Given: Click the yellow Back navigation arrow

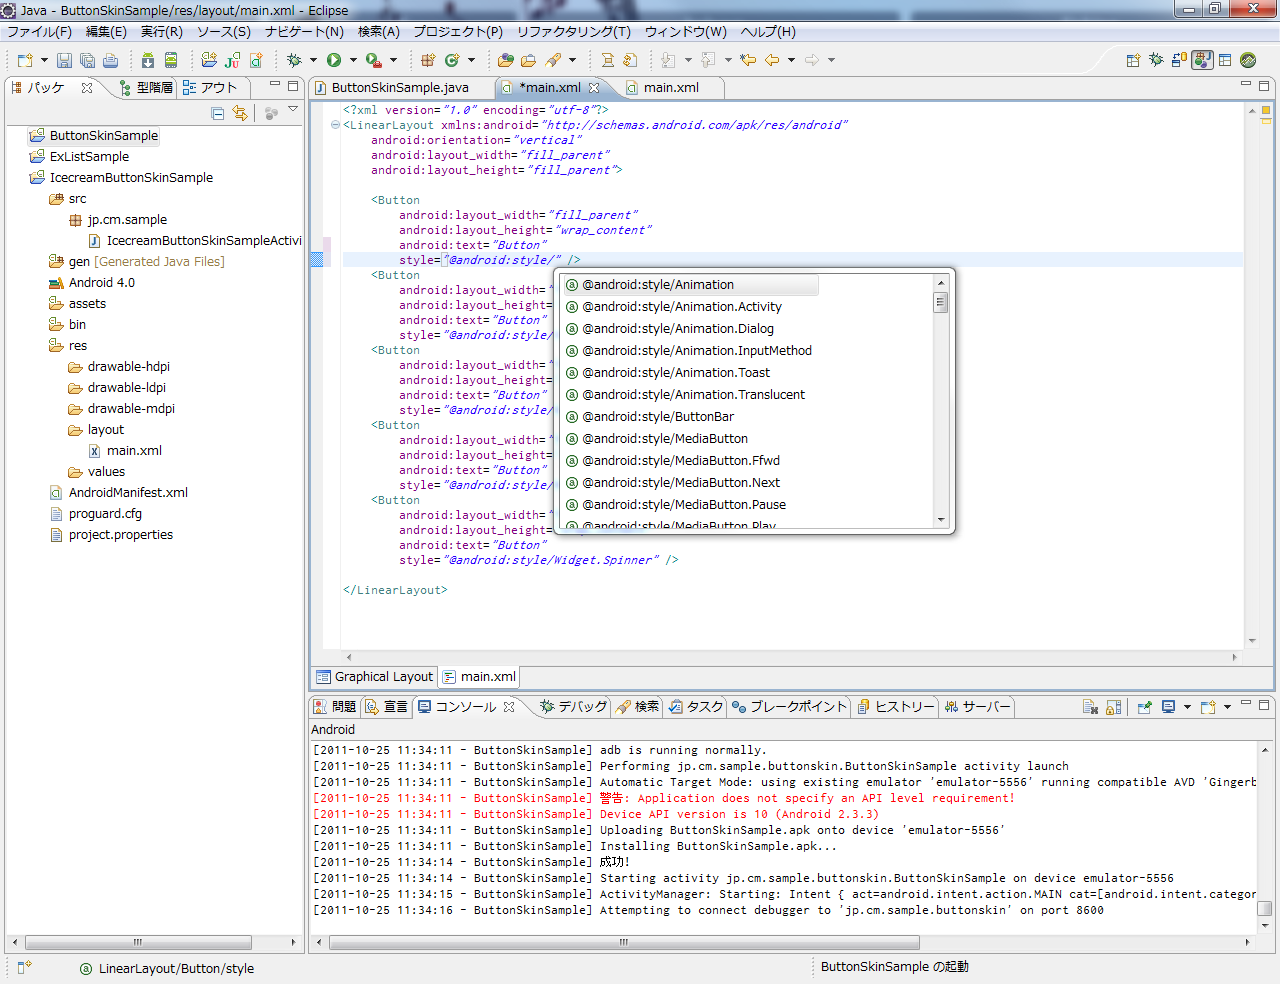Looking at the screenshot, I should pos(772,60).
